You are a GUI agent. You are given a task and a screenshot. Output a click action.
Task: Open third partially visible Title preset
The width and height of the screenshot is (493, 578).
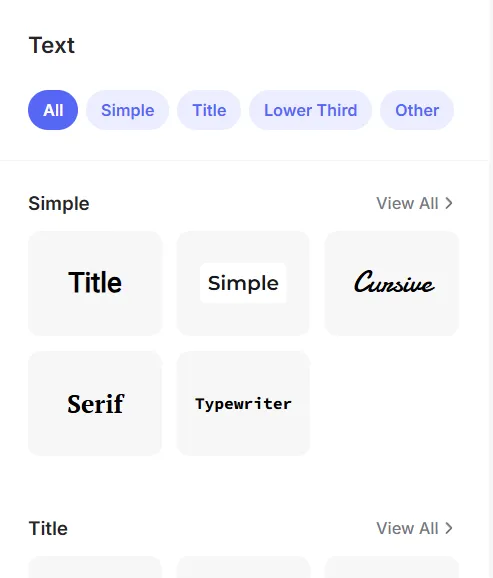[392, 568]
